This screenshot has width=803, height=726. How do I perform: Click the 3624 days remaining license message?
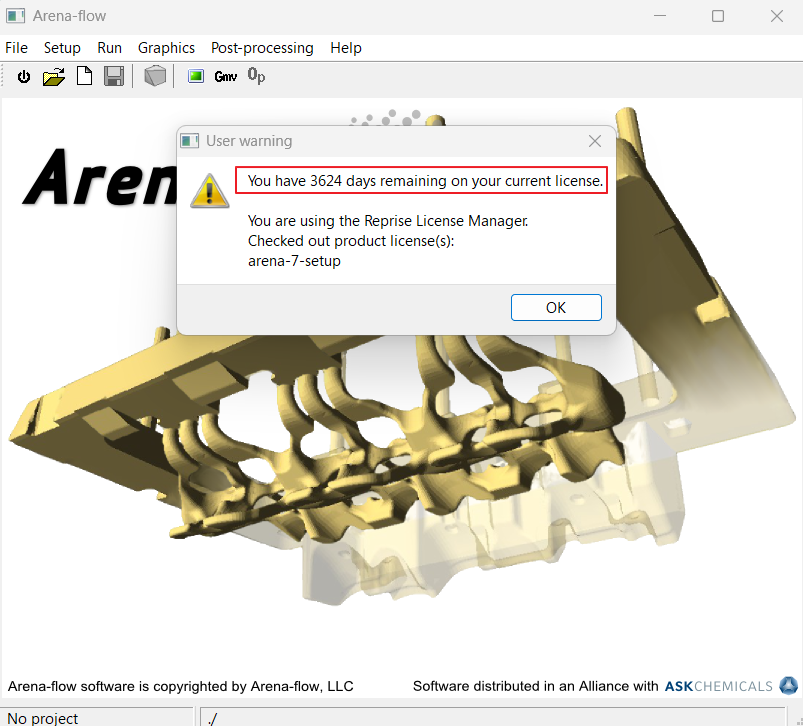[426, 181]
